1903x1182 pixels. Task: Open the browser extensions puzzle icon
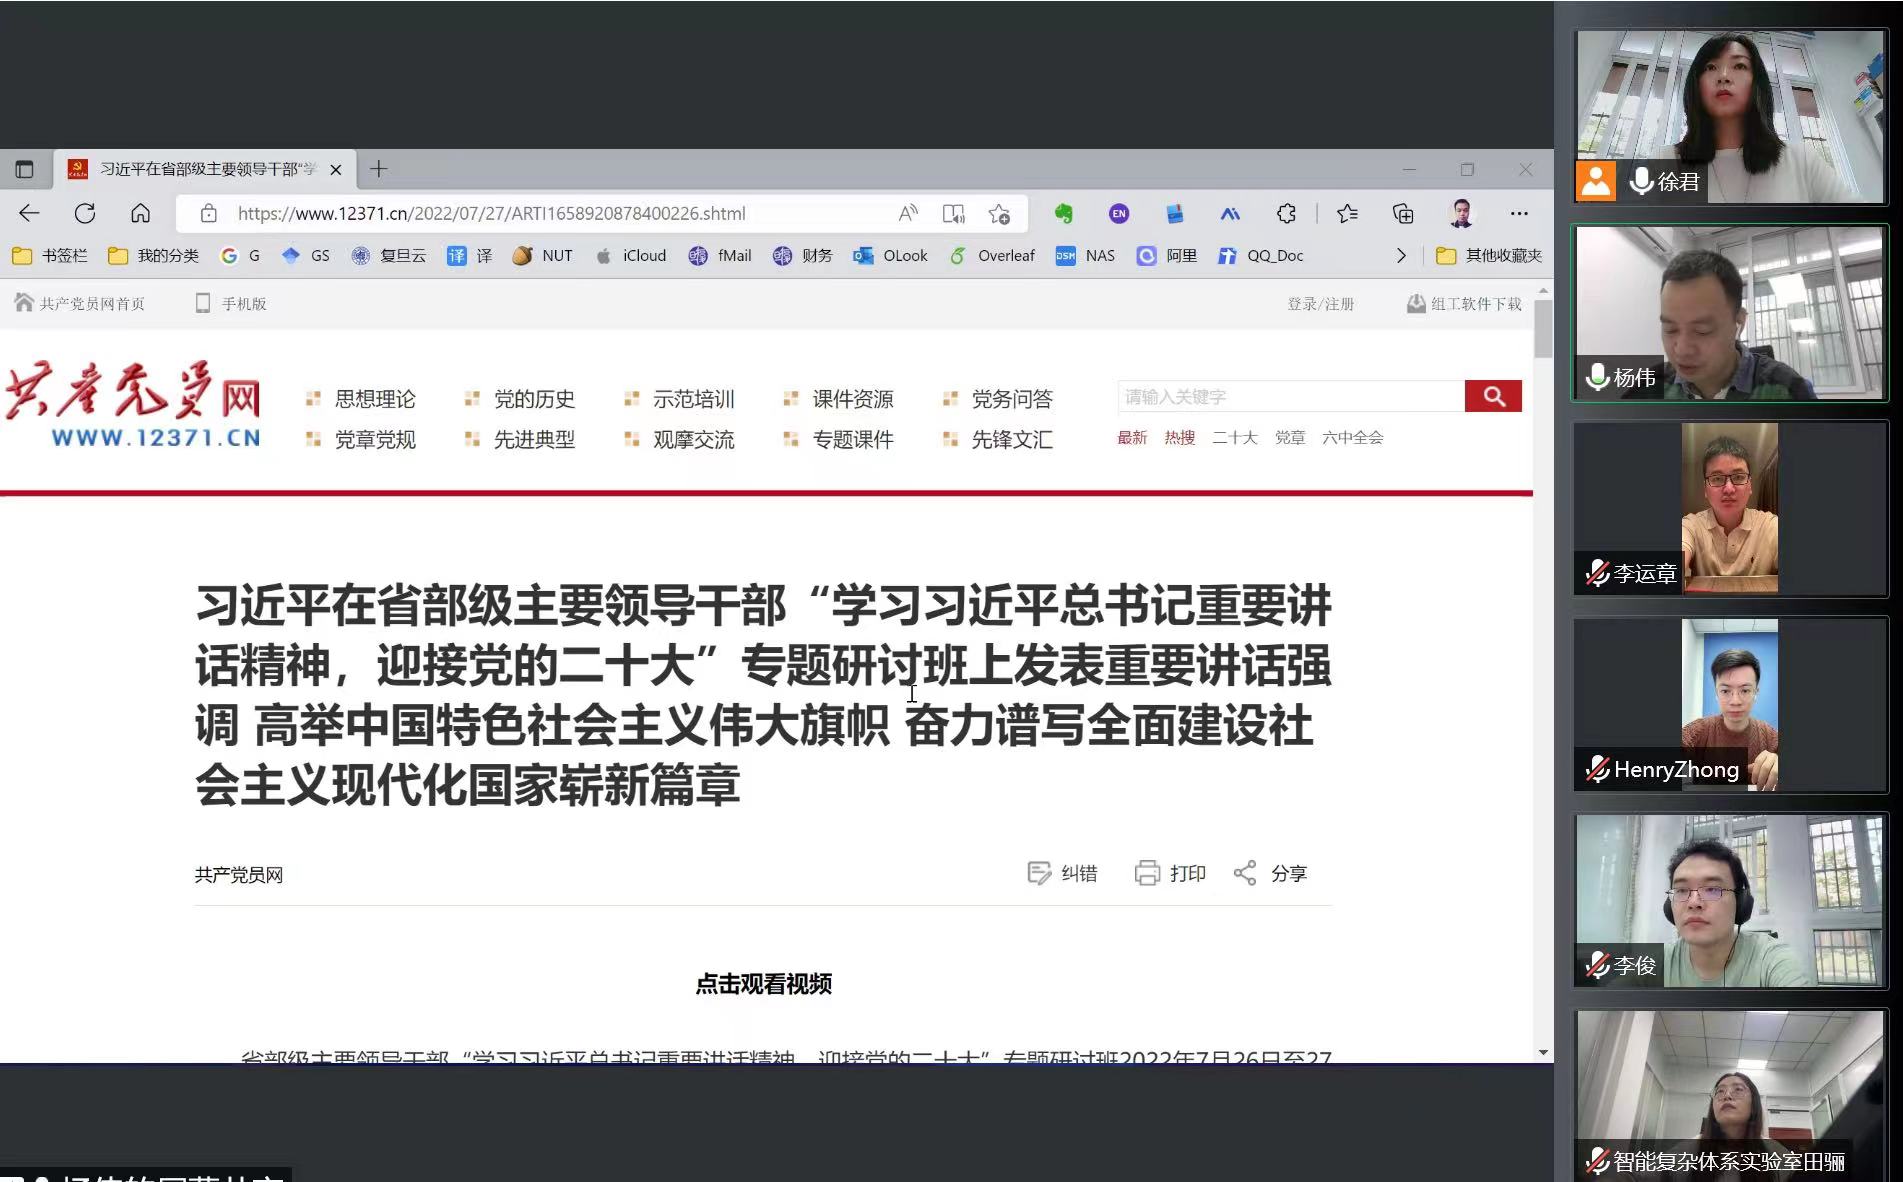(1286, 213)
